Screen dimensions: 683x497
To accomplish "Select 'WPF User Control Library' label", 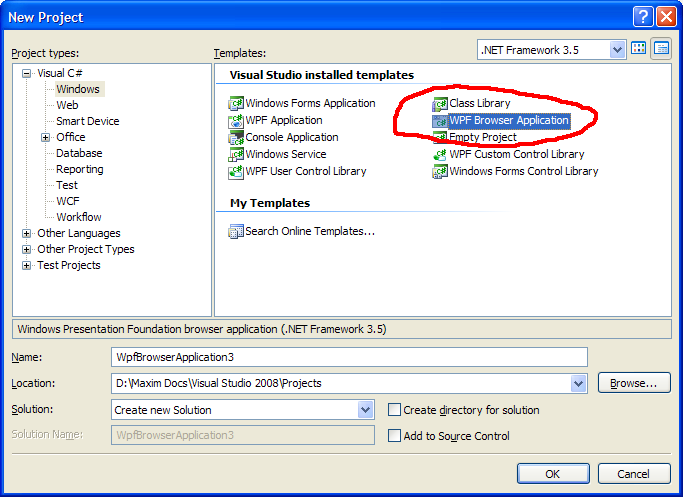I will (x=306, y=172).
